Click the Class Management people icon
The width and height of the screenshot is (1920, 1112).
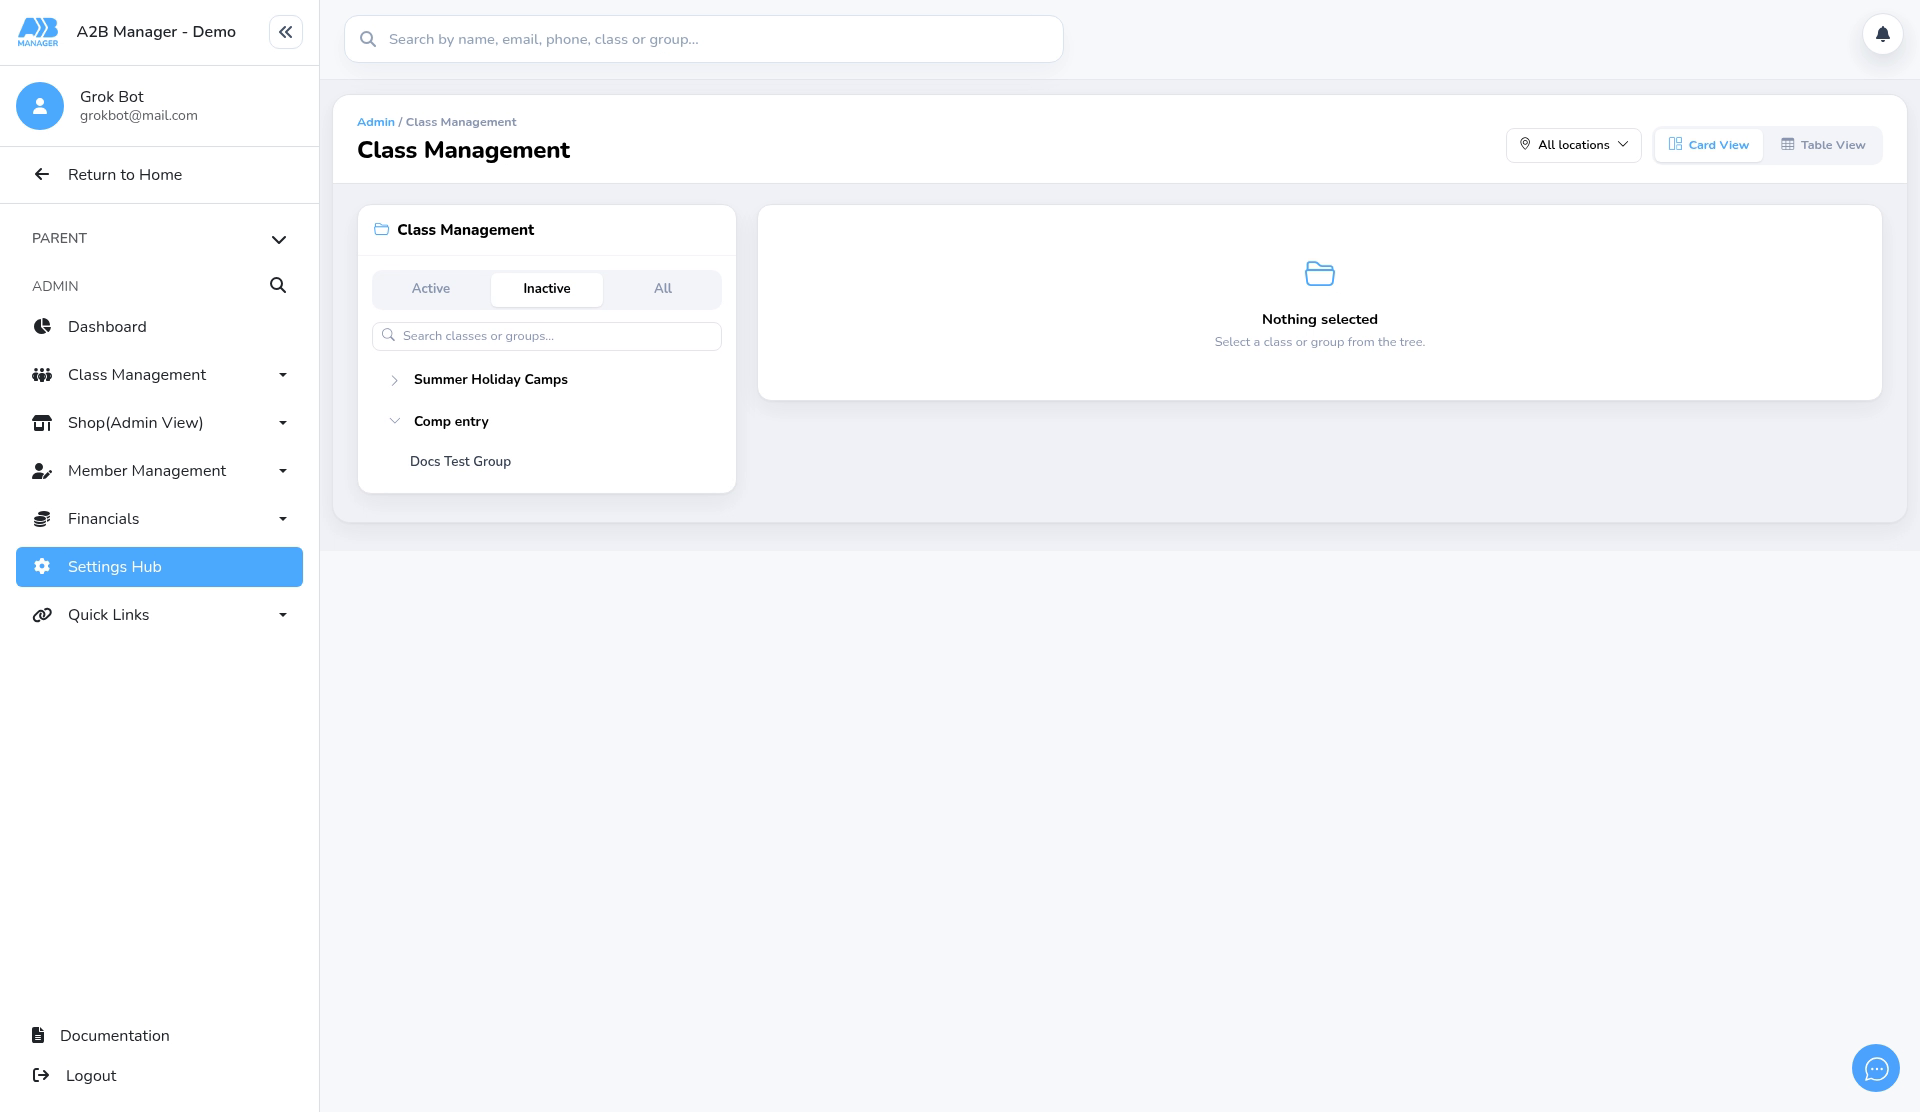coord(42,375)
